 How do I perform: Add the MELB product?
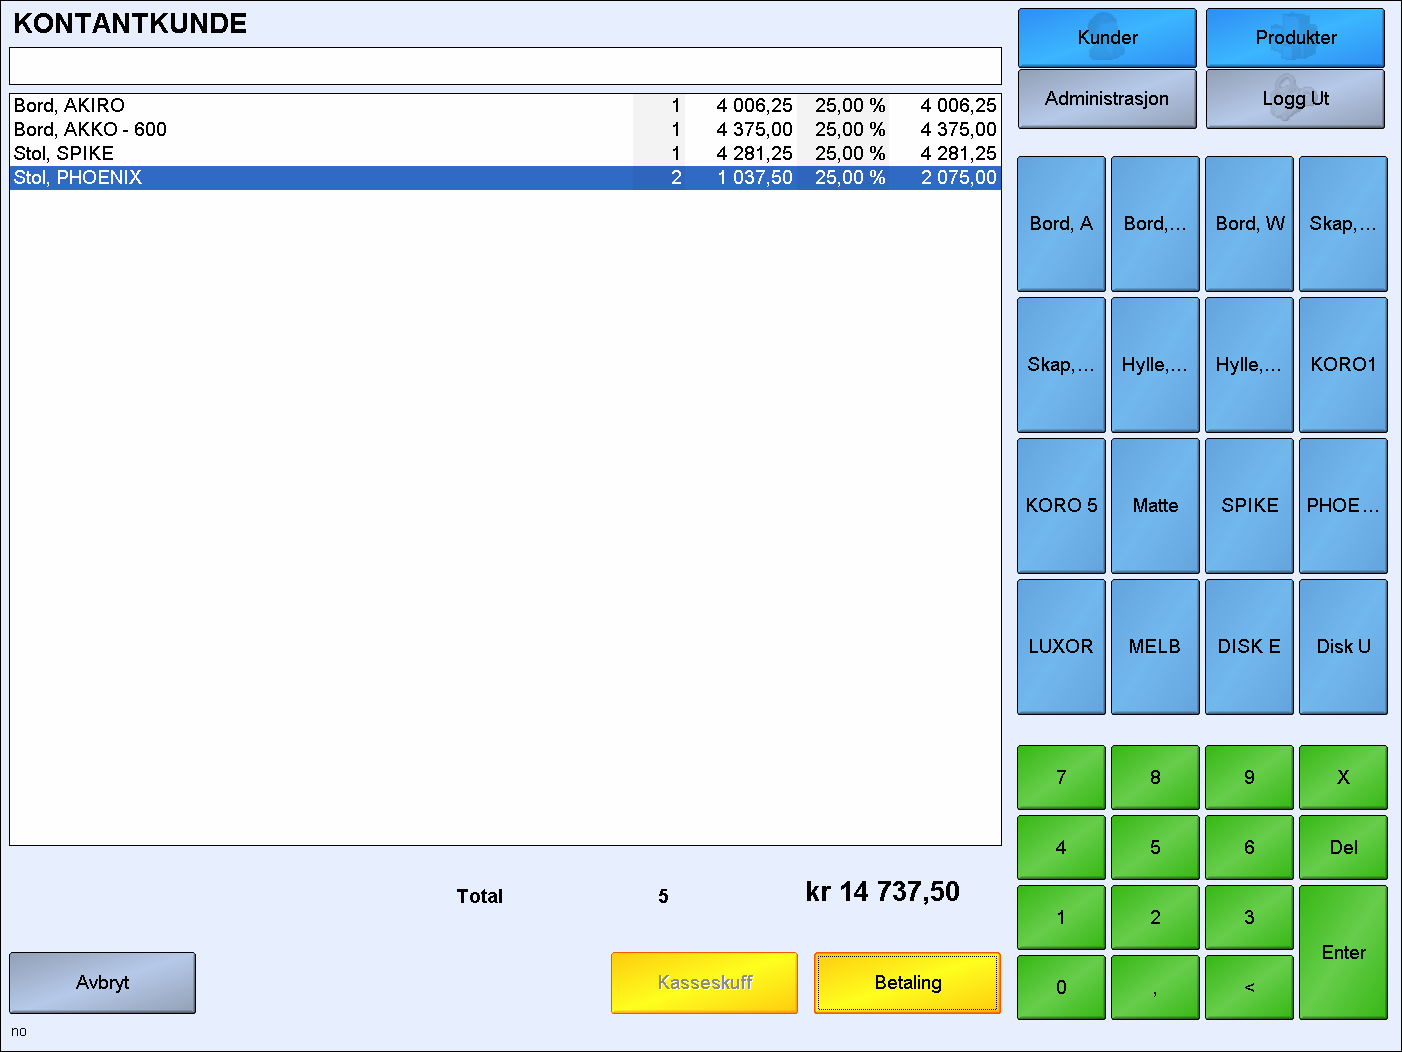tap(1155, 647)
